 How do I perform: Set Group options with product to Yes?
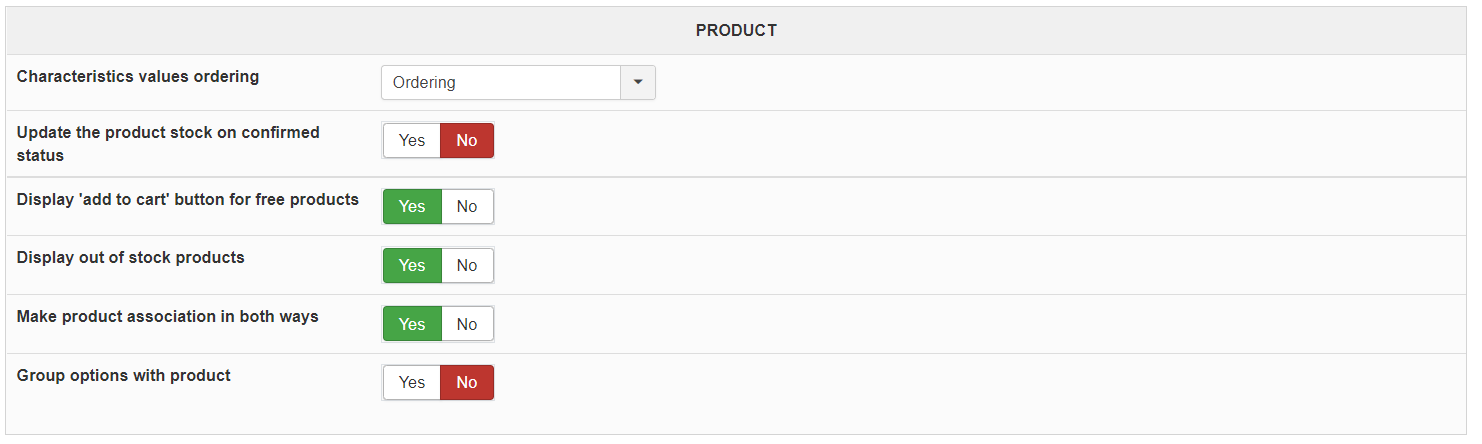412,383
